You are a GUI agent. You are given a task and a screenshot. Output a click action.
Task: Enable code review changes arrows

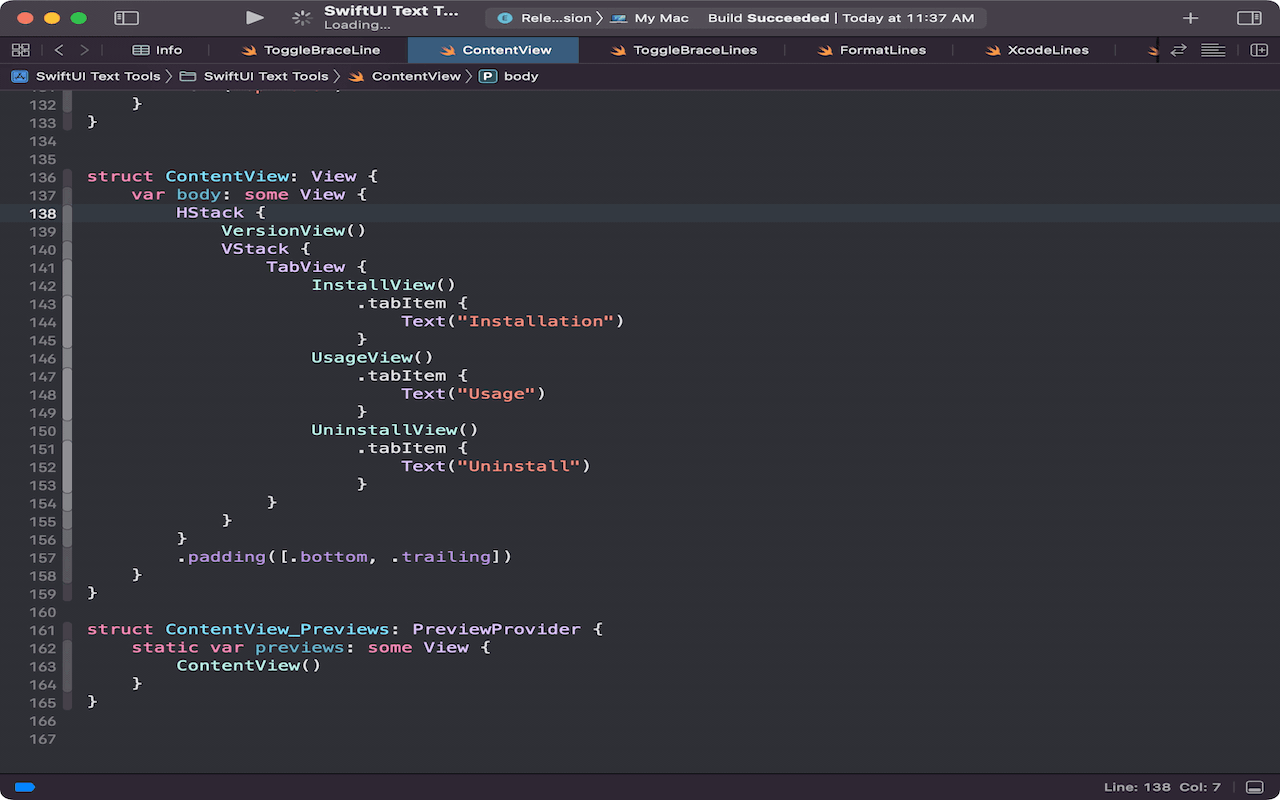tap(1179, 50)
